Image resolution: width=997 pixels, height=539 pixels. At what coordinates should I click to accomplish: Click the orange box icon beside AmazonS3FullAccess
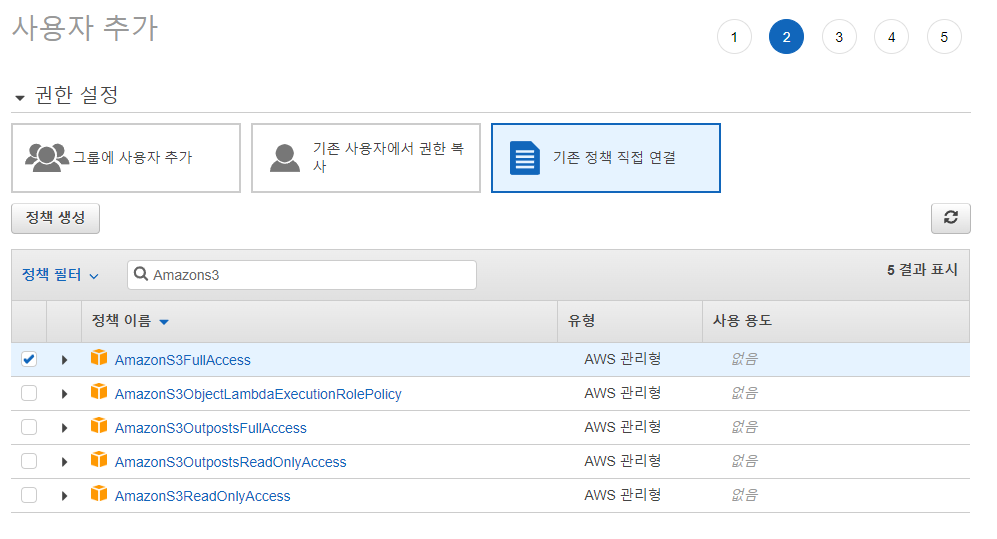pyautogui.click(x=99, y=358)
